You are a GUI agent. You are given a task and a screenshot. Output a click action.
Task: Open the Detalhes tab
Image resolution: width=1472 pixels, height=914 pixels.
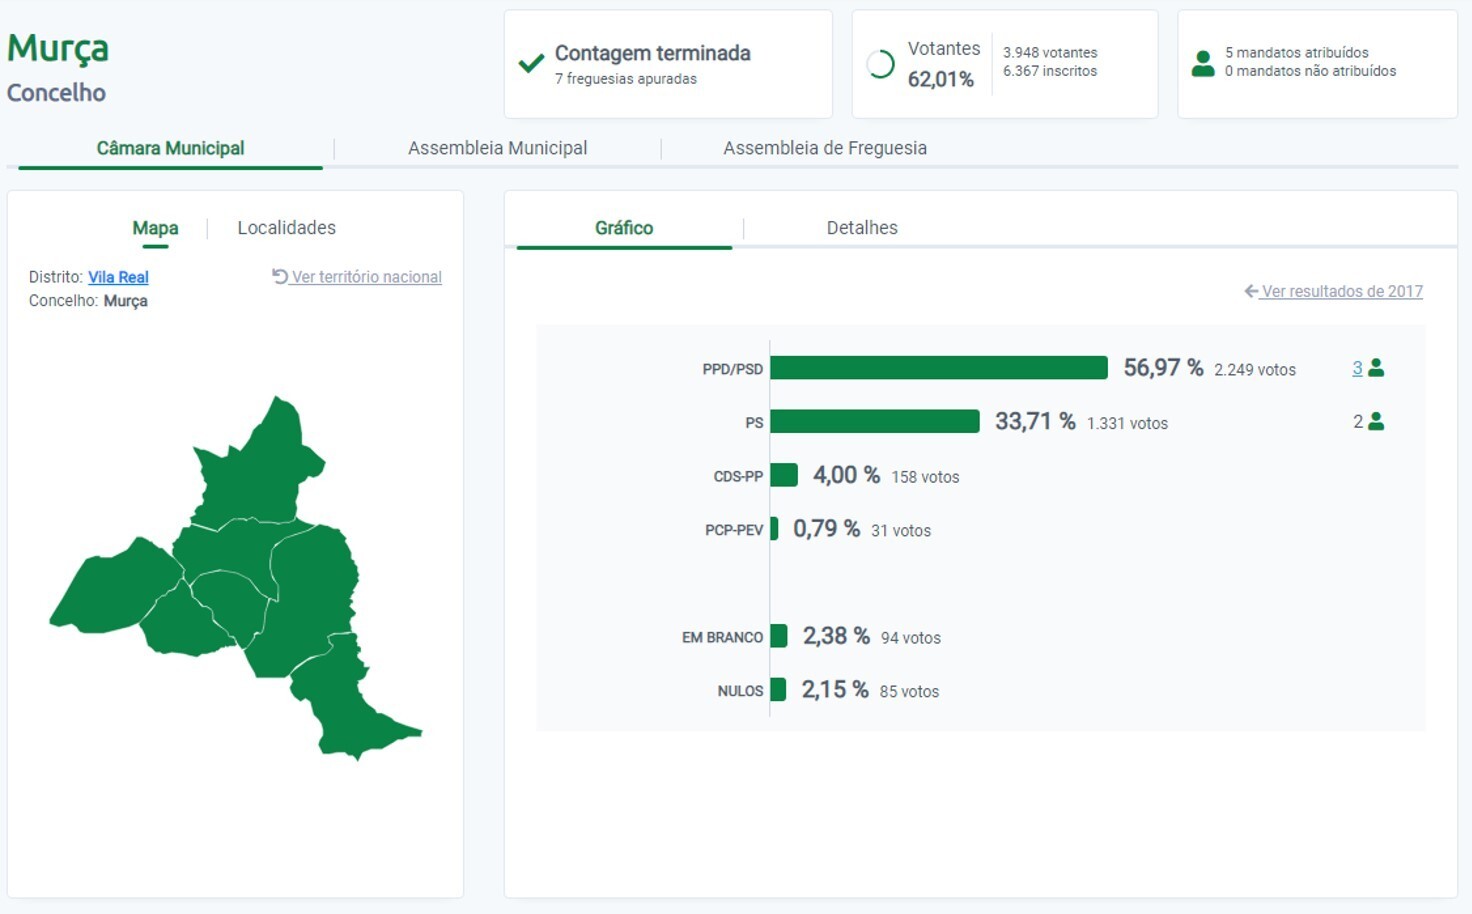[x=861, y=228]
